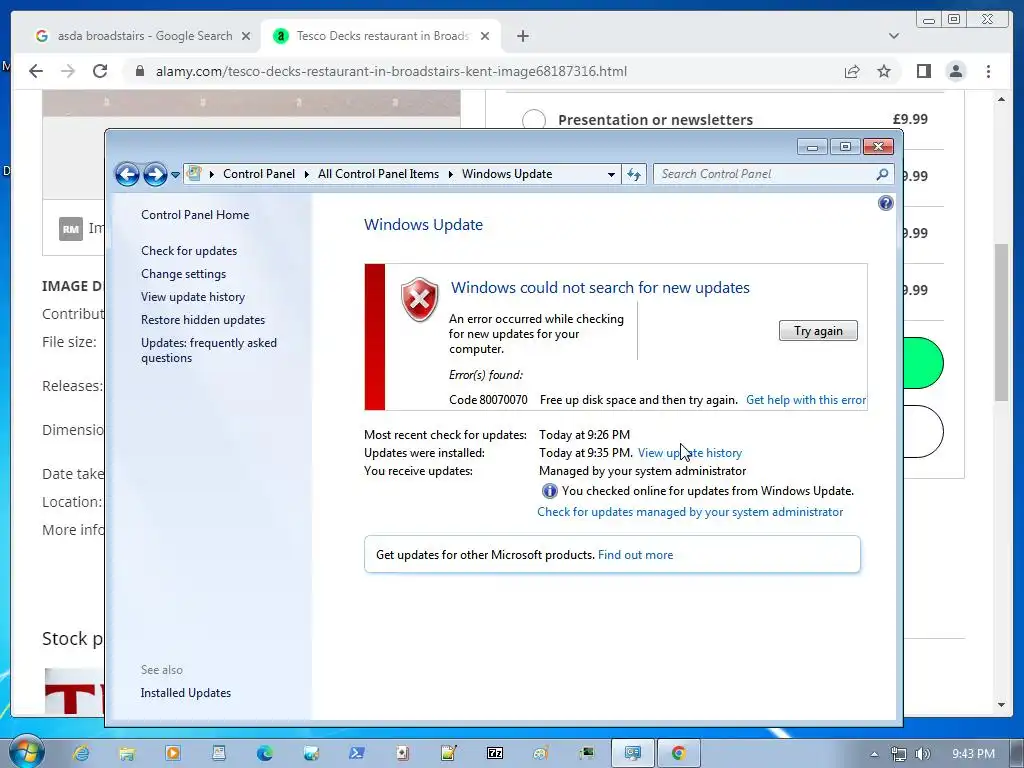
Task: Open Chrome tab search dropdown
Action: point(893,36)
